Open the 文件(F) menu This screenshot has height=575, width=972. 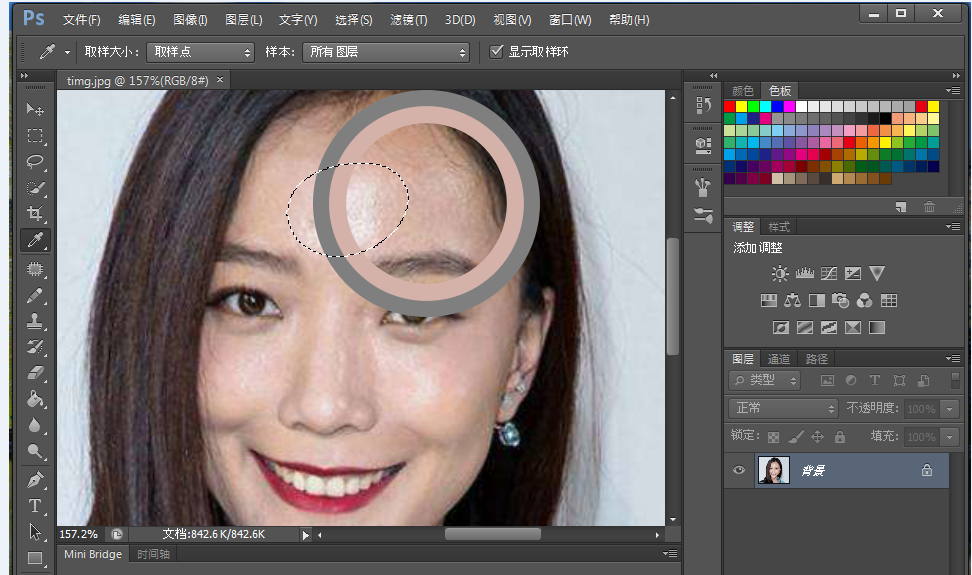81,20
